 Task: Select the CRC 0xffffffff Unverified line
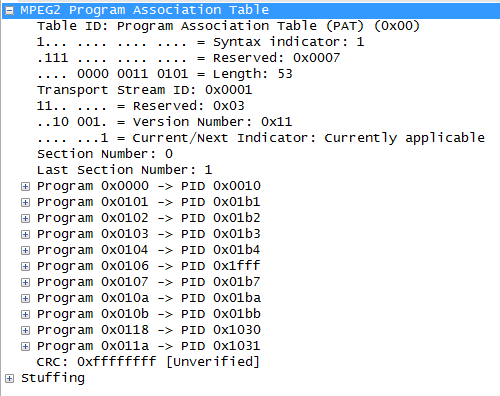[148, 362]
